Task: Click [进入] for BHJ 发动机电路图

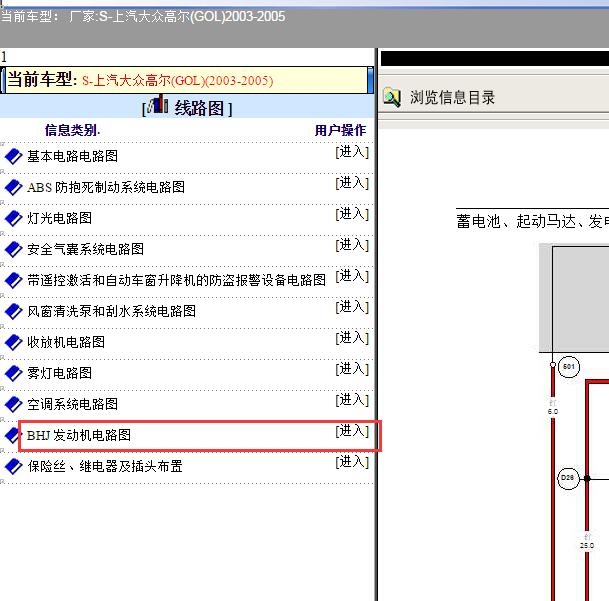Action: click(x=352, y=432)
